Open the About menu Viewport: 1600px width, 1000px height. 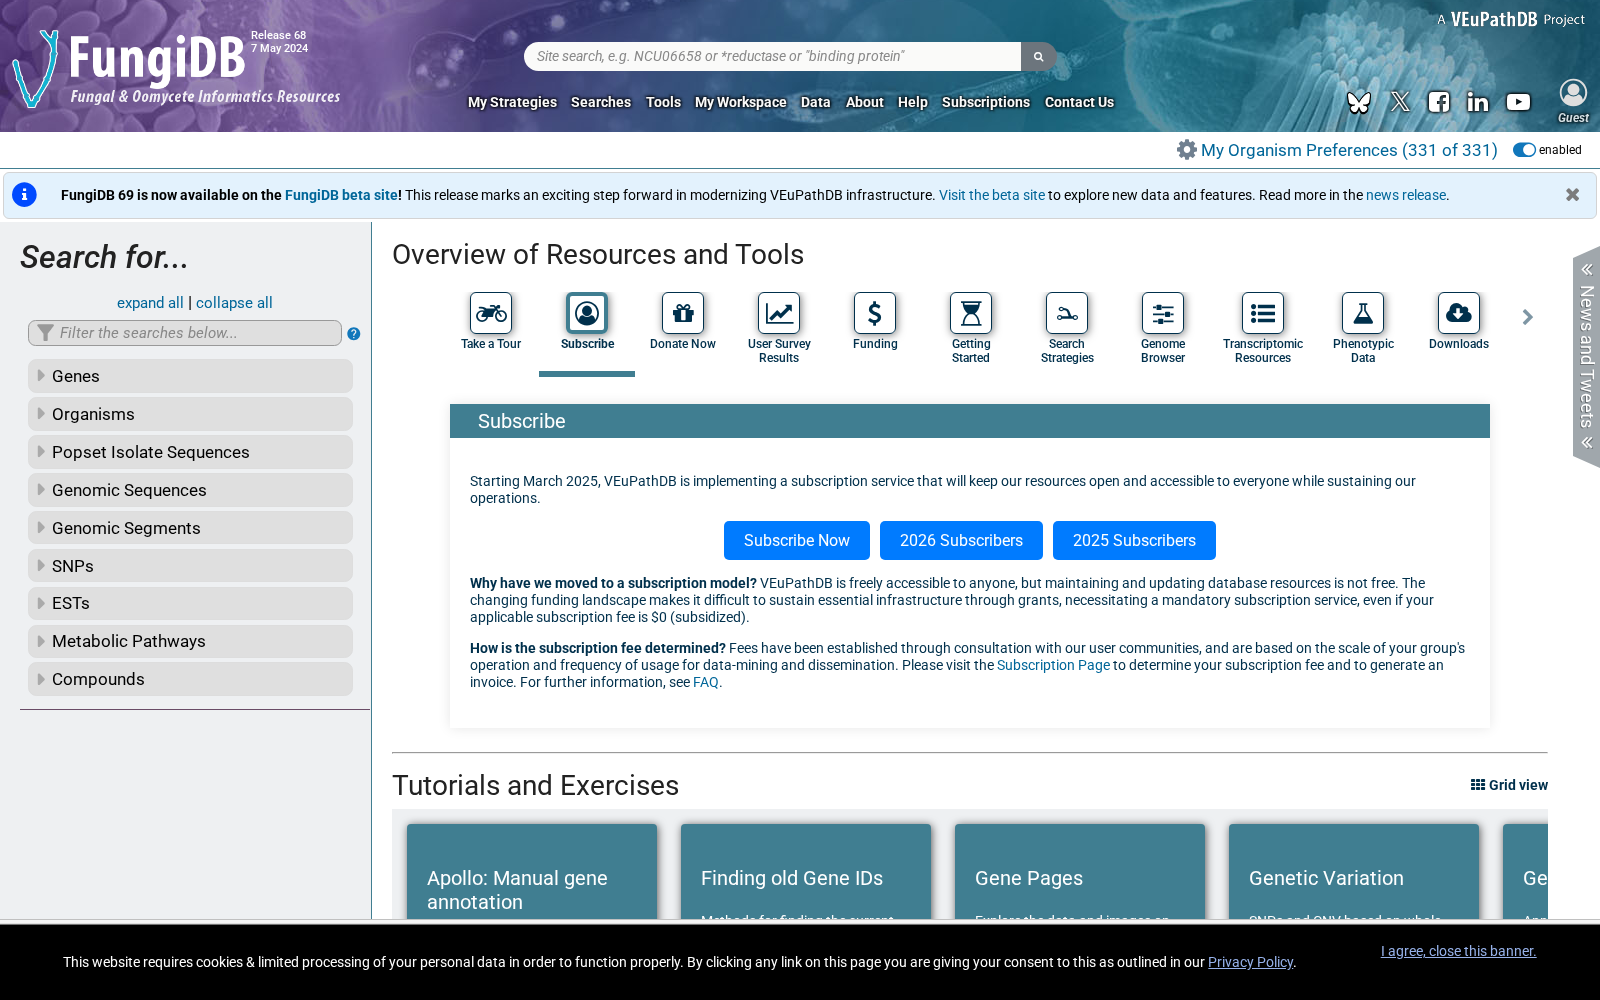click(865, 102)
